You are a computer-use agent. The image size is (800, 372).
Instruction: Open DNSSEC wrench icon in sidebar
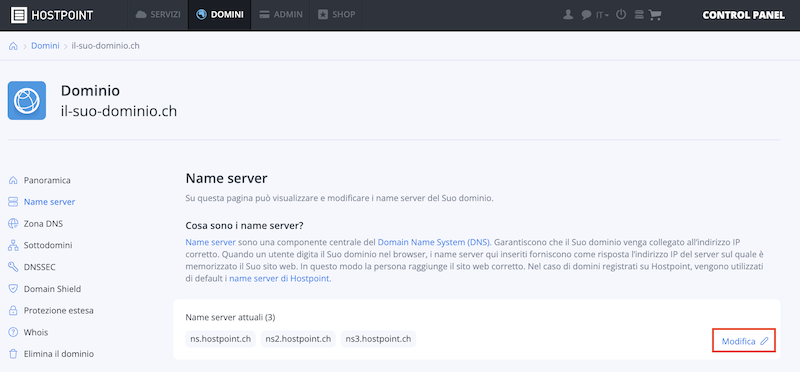pyautogui.click(x=13, y=267)
